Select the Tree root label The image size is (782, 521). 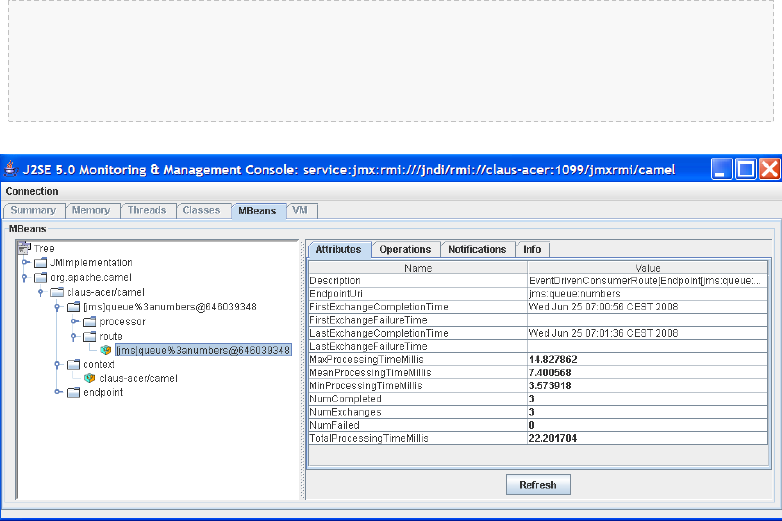pos(44,248)
